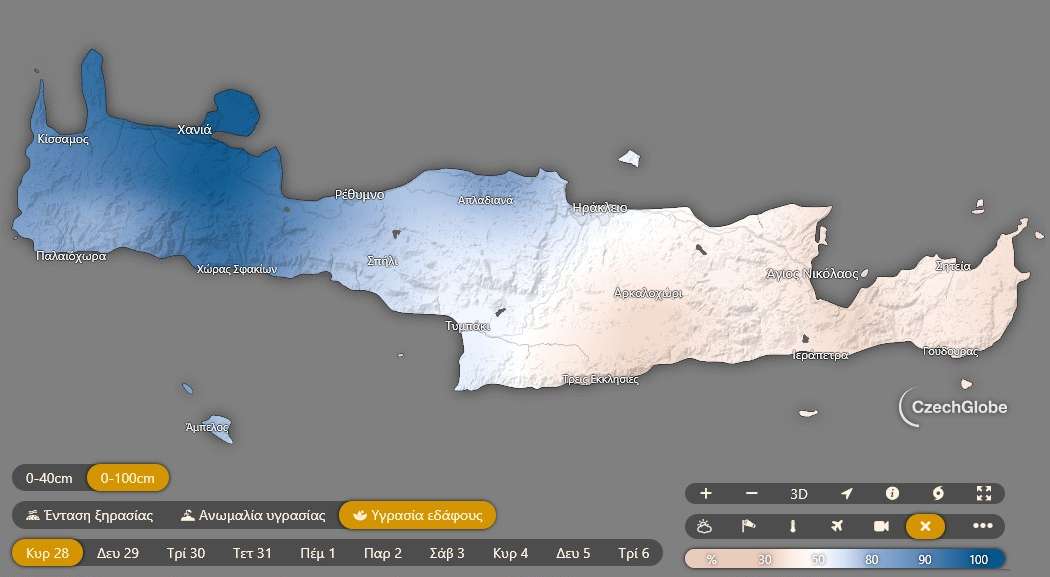
Task: Zoom out with the minus icon
Action: click(x=752, y=493)
